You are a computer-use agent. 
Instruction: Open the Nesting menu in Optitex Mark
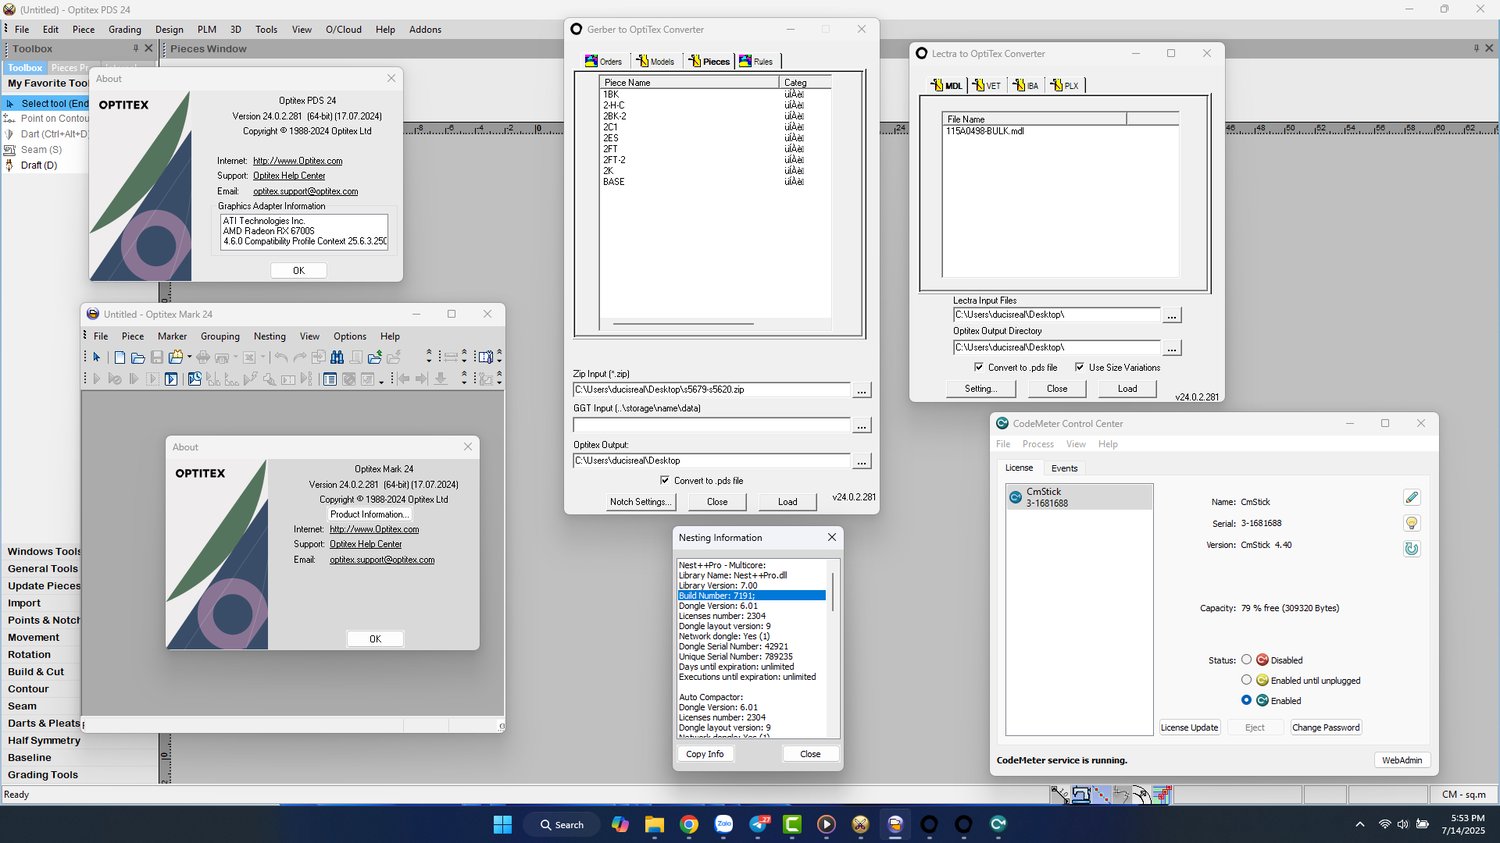(269, 336)
